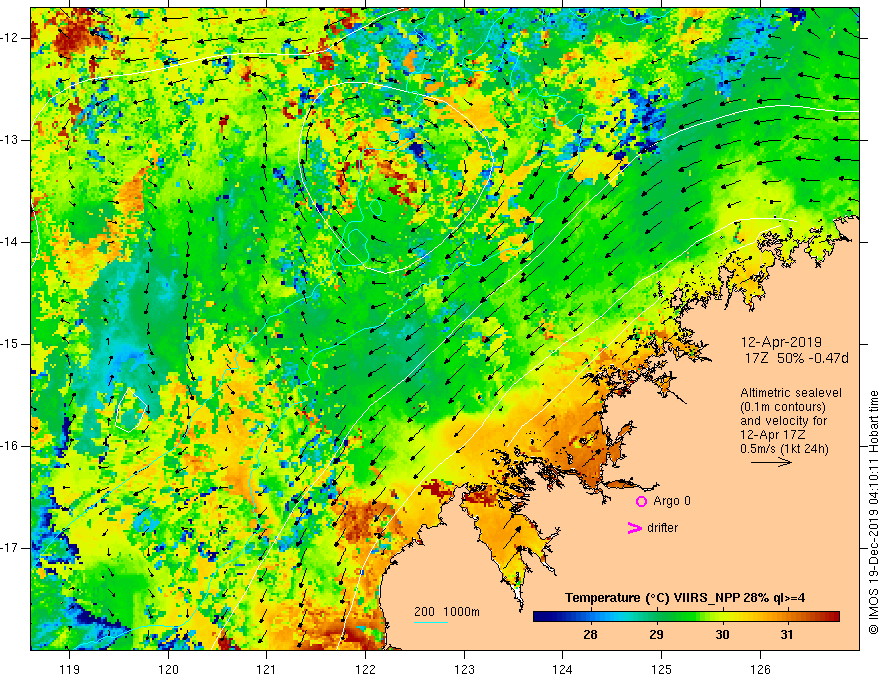880x680 pixels.
Task: Click the longitude axis label 122
Action: coord(365,669)
